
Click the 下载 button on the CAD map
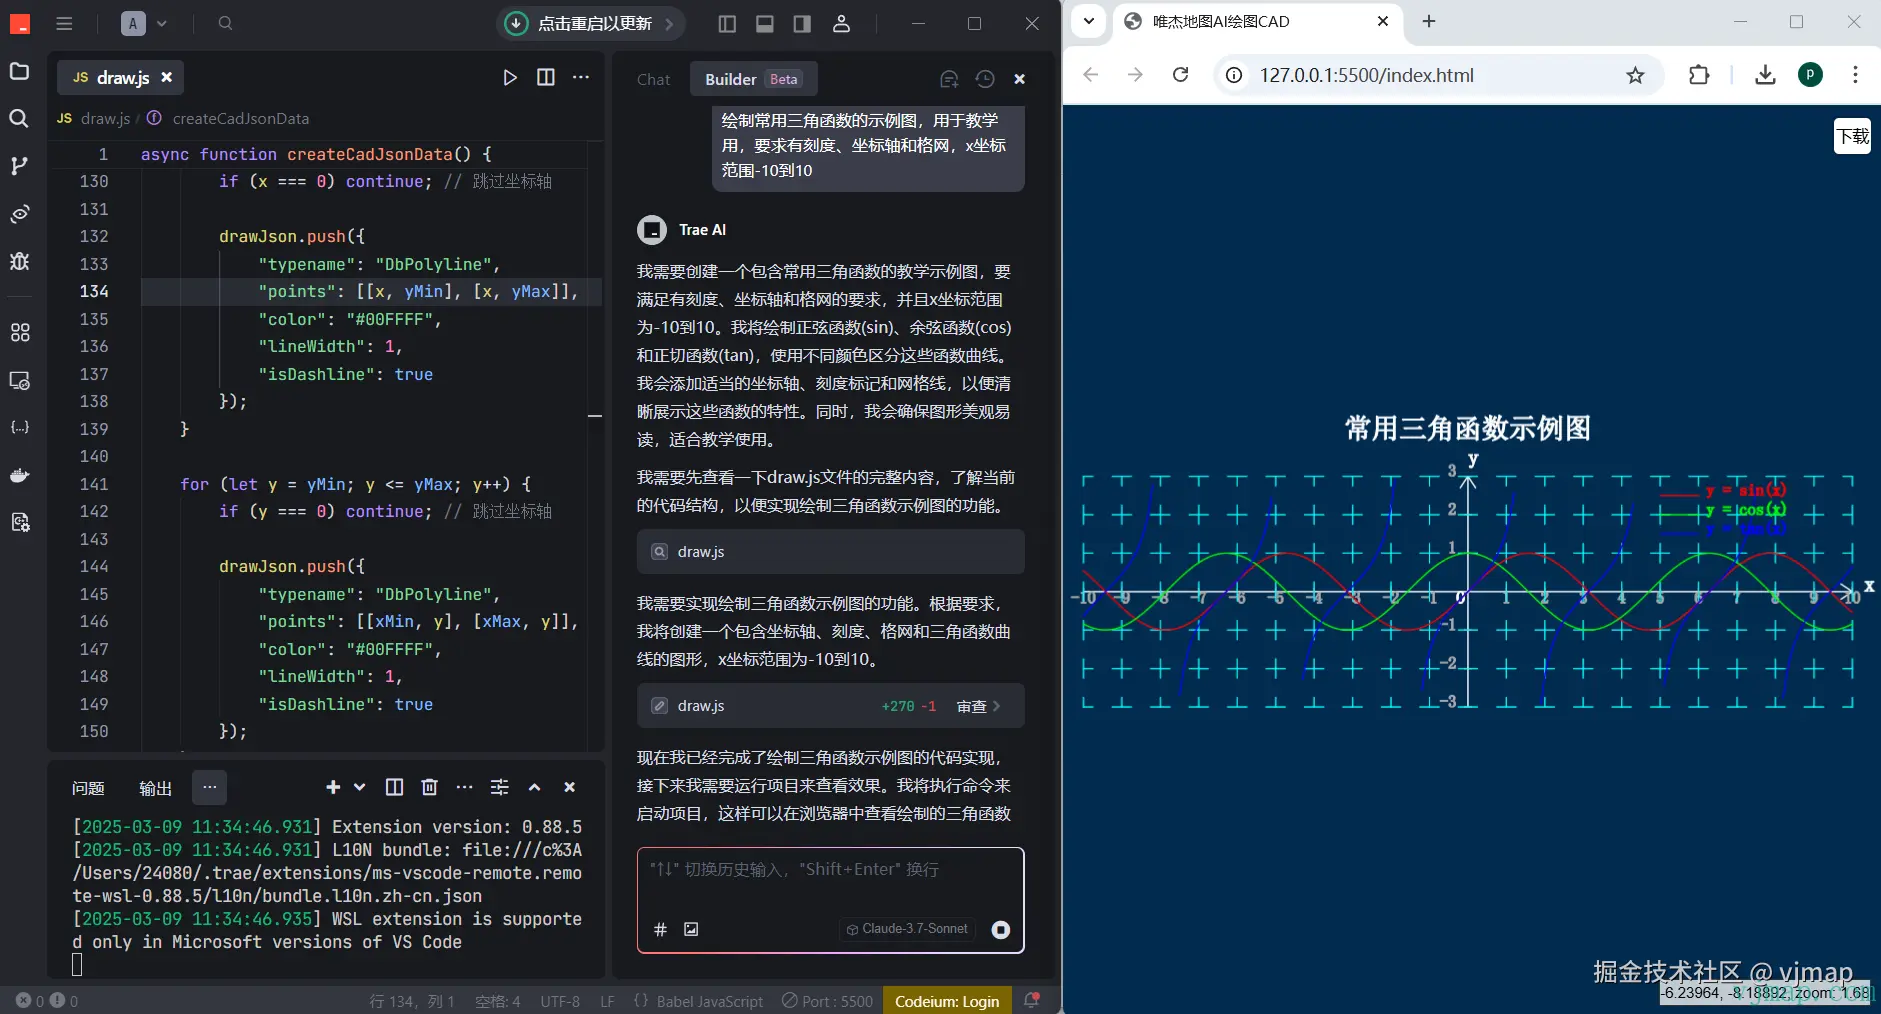tap(1852, 136)
